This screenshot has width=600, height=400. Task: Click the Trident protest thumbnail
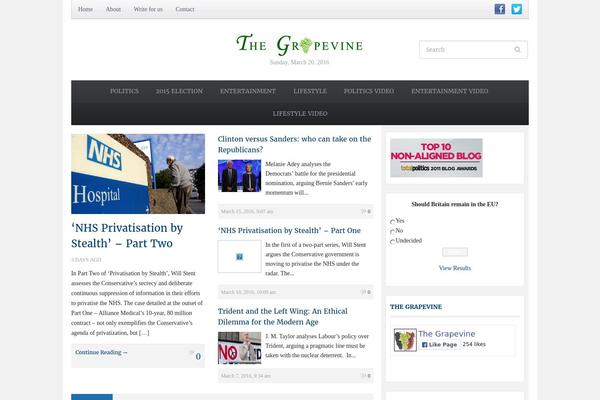point(240,348)
